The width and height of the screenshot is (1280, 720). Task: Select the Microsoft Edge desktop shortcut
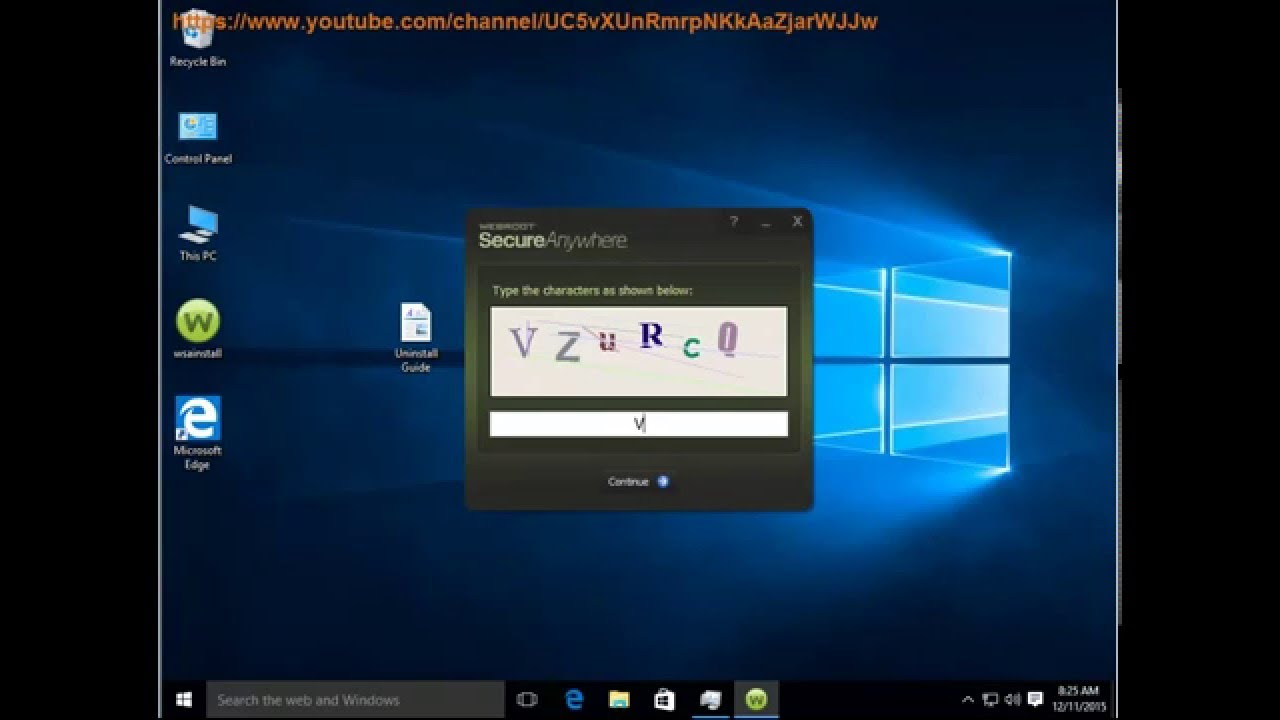click(x=198, y=433)
